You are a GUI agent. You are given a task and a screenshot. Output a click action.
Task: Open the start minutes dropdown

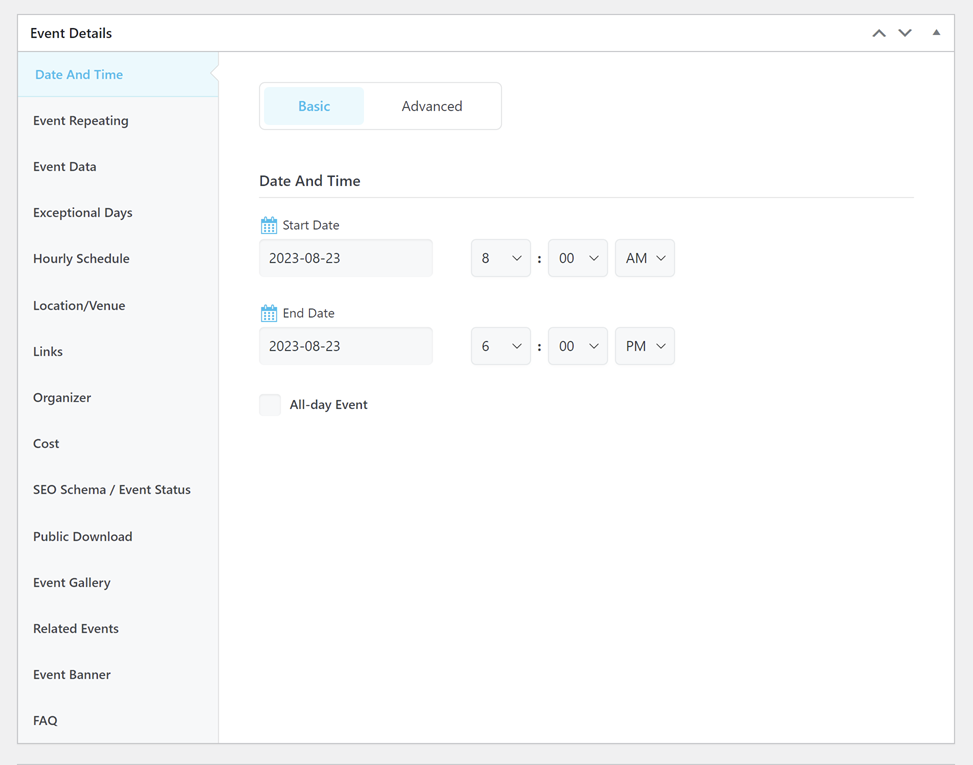pyautogui.click(x=577, y=258)
